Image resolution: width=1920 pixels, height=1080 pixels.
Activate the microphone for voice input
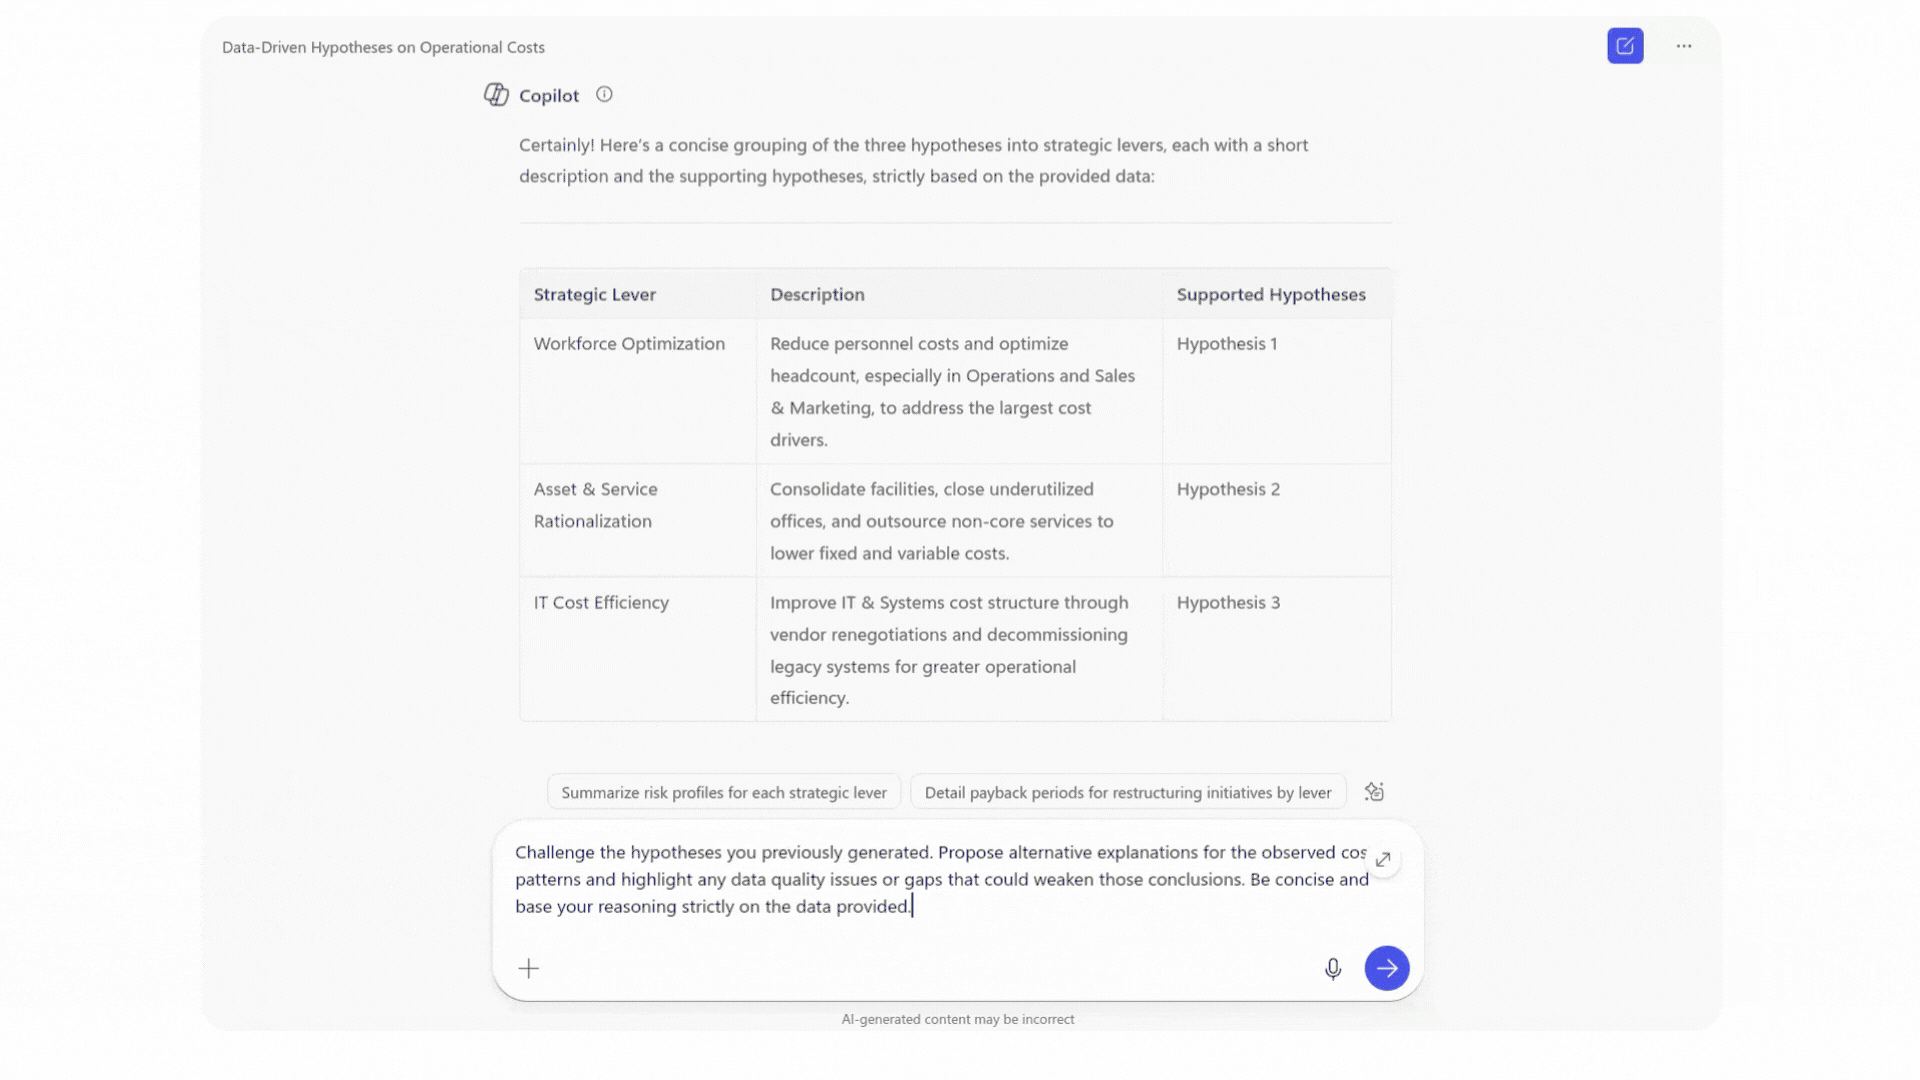(1332, 968)
